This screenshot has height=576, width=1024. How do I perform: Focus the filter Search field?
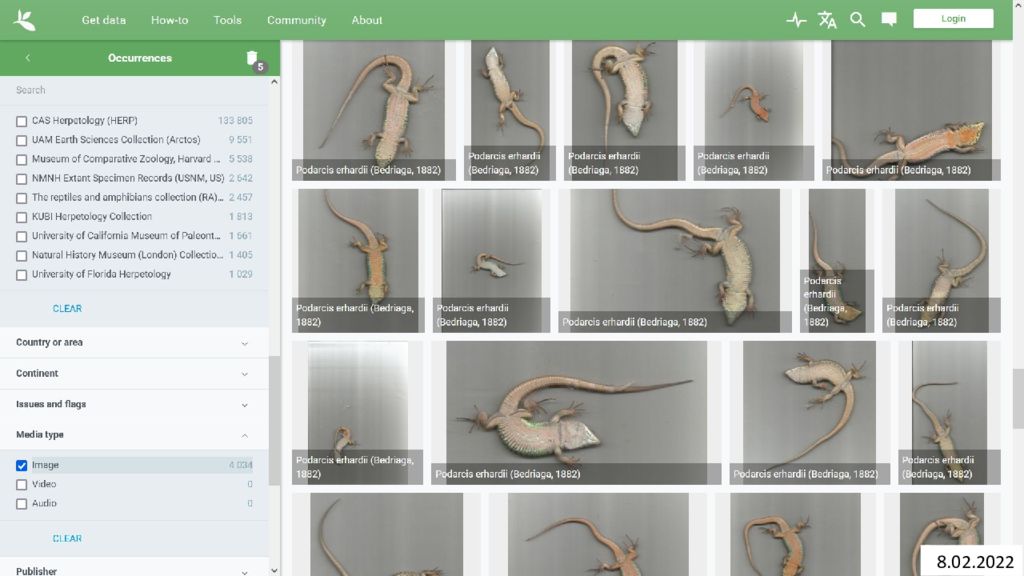(134, 90)
